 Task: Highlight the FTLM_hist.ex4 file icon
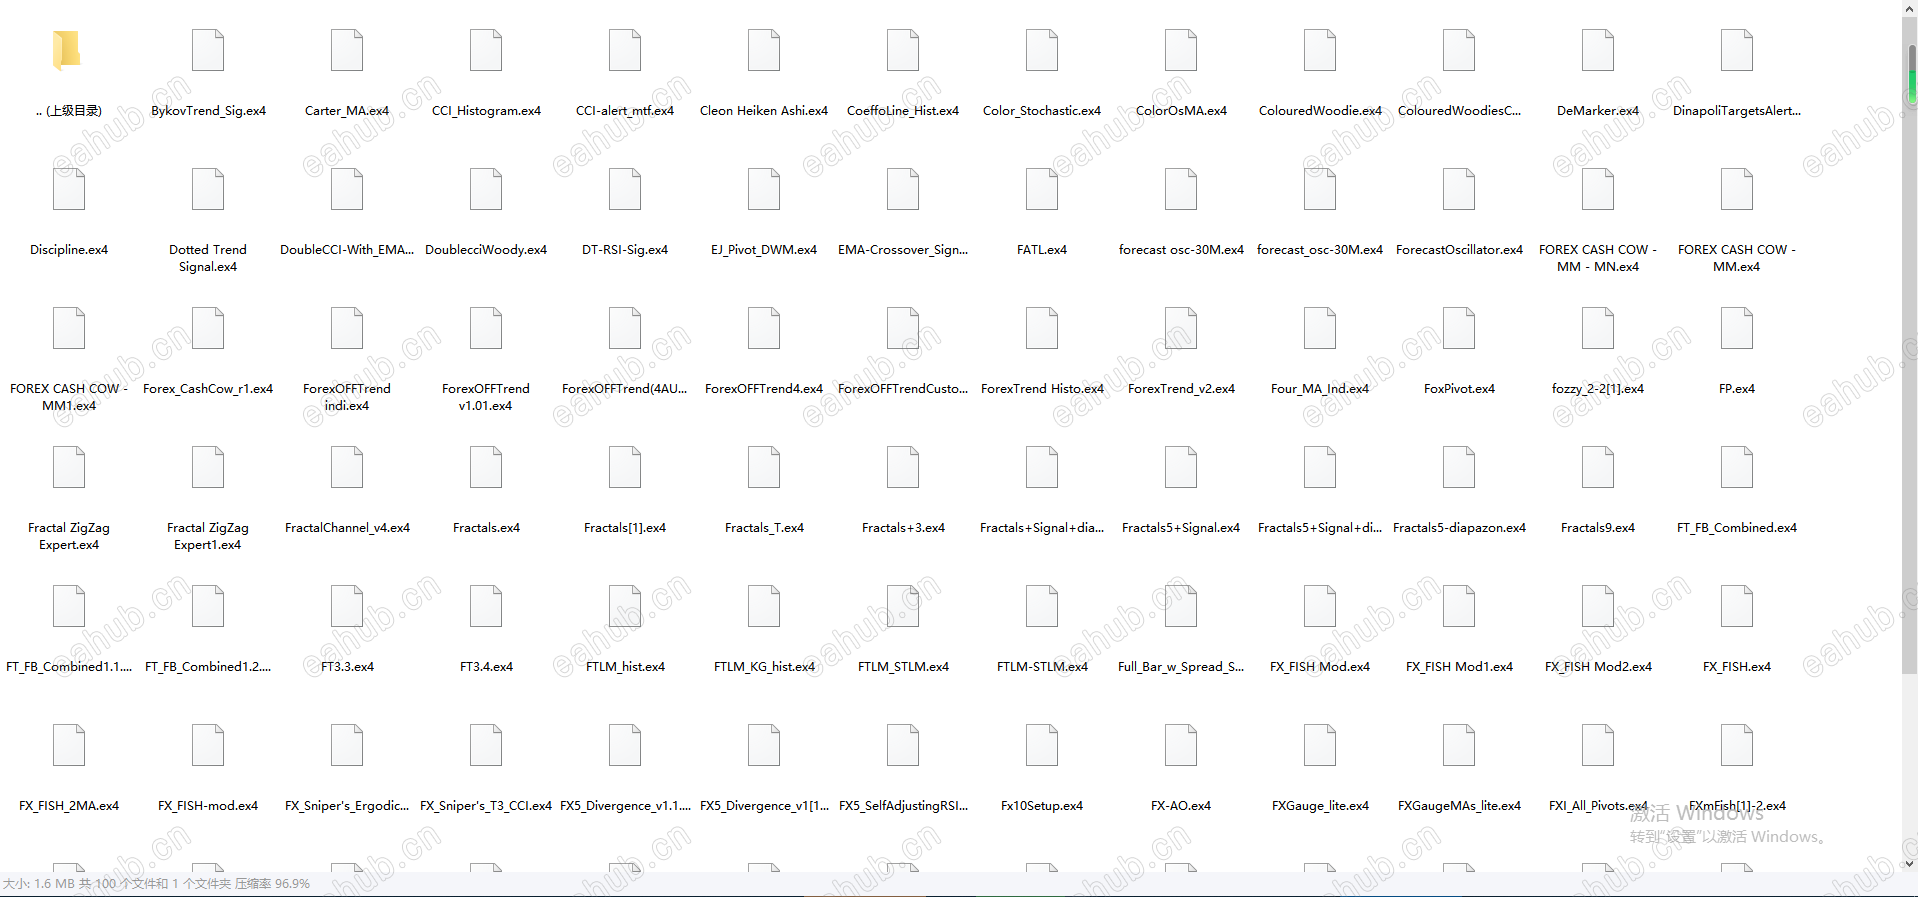tap(625, 606)
